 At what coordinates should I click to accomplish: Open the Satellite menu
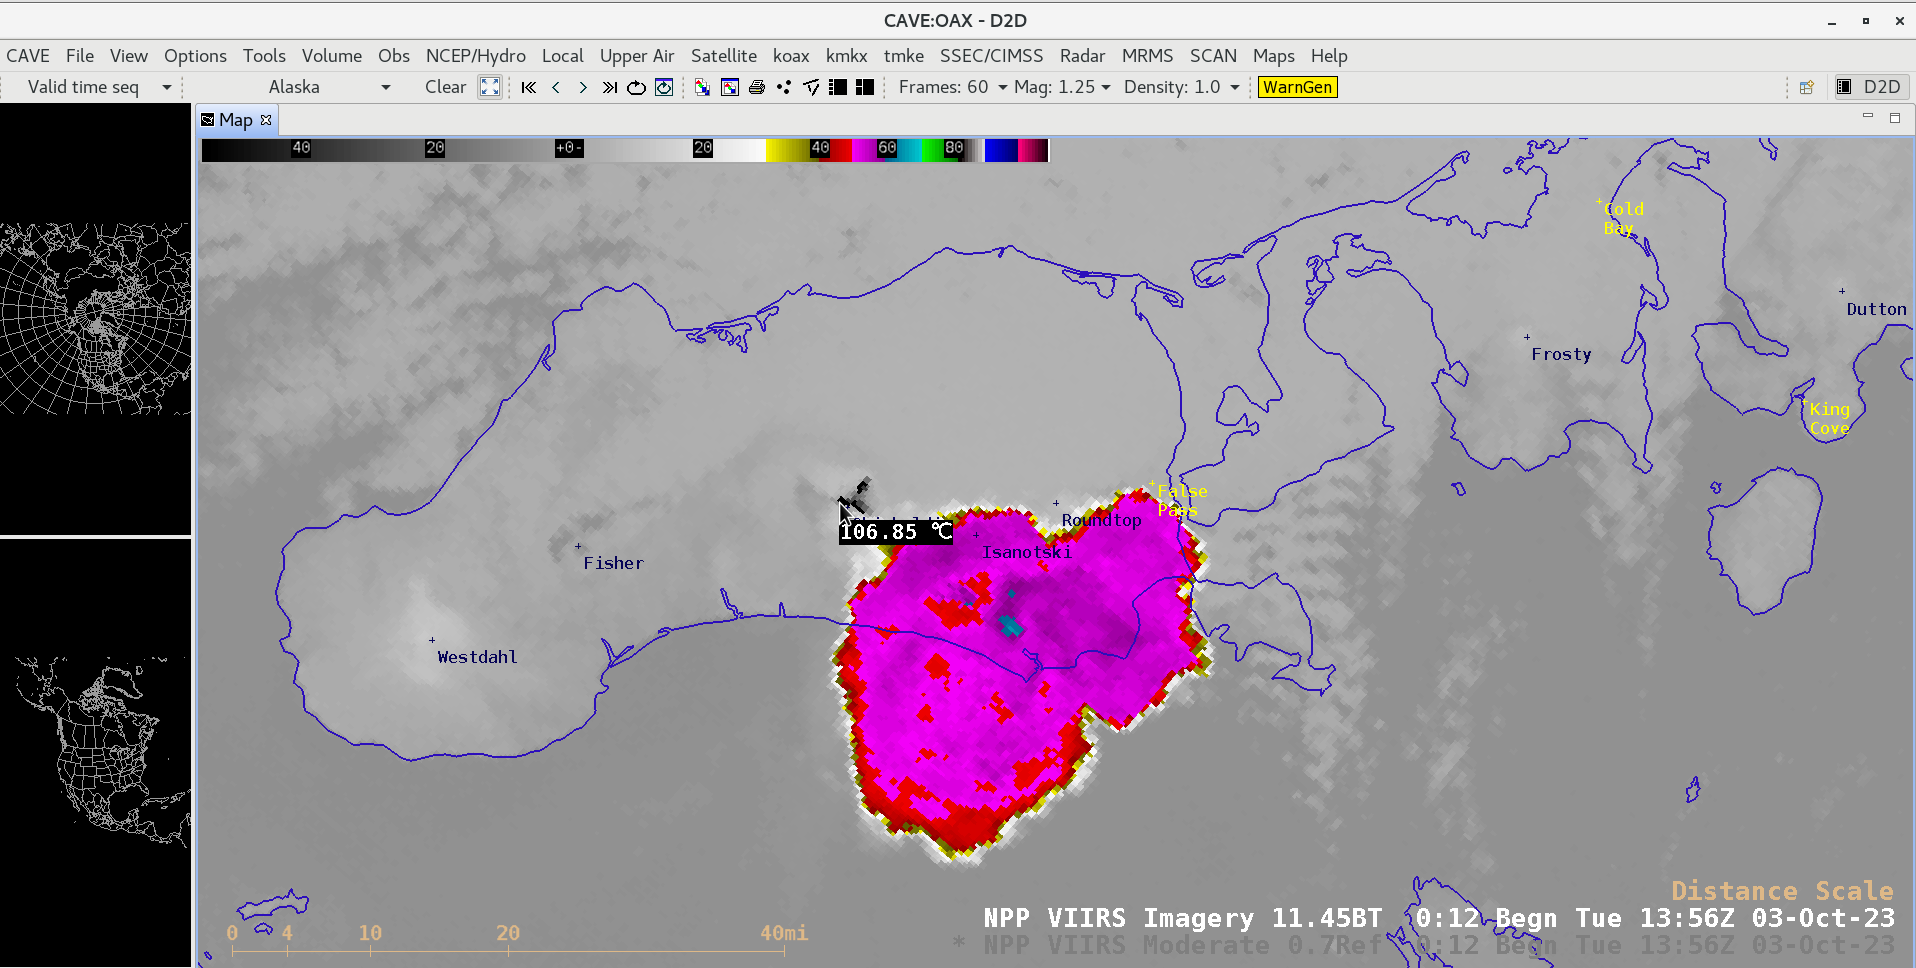(724, 56)
